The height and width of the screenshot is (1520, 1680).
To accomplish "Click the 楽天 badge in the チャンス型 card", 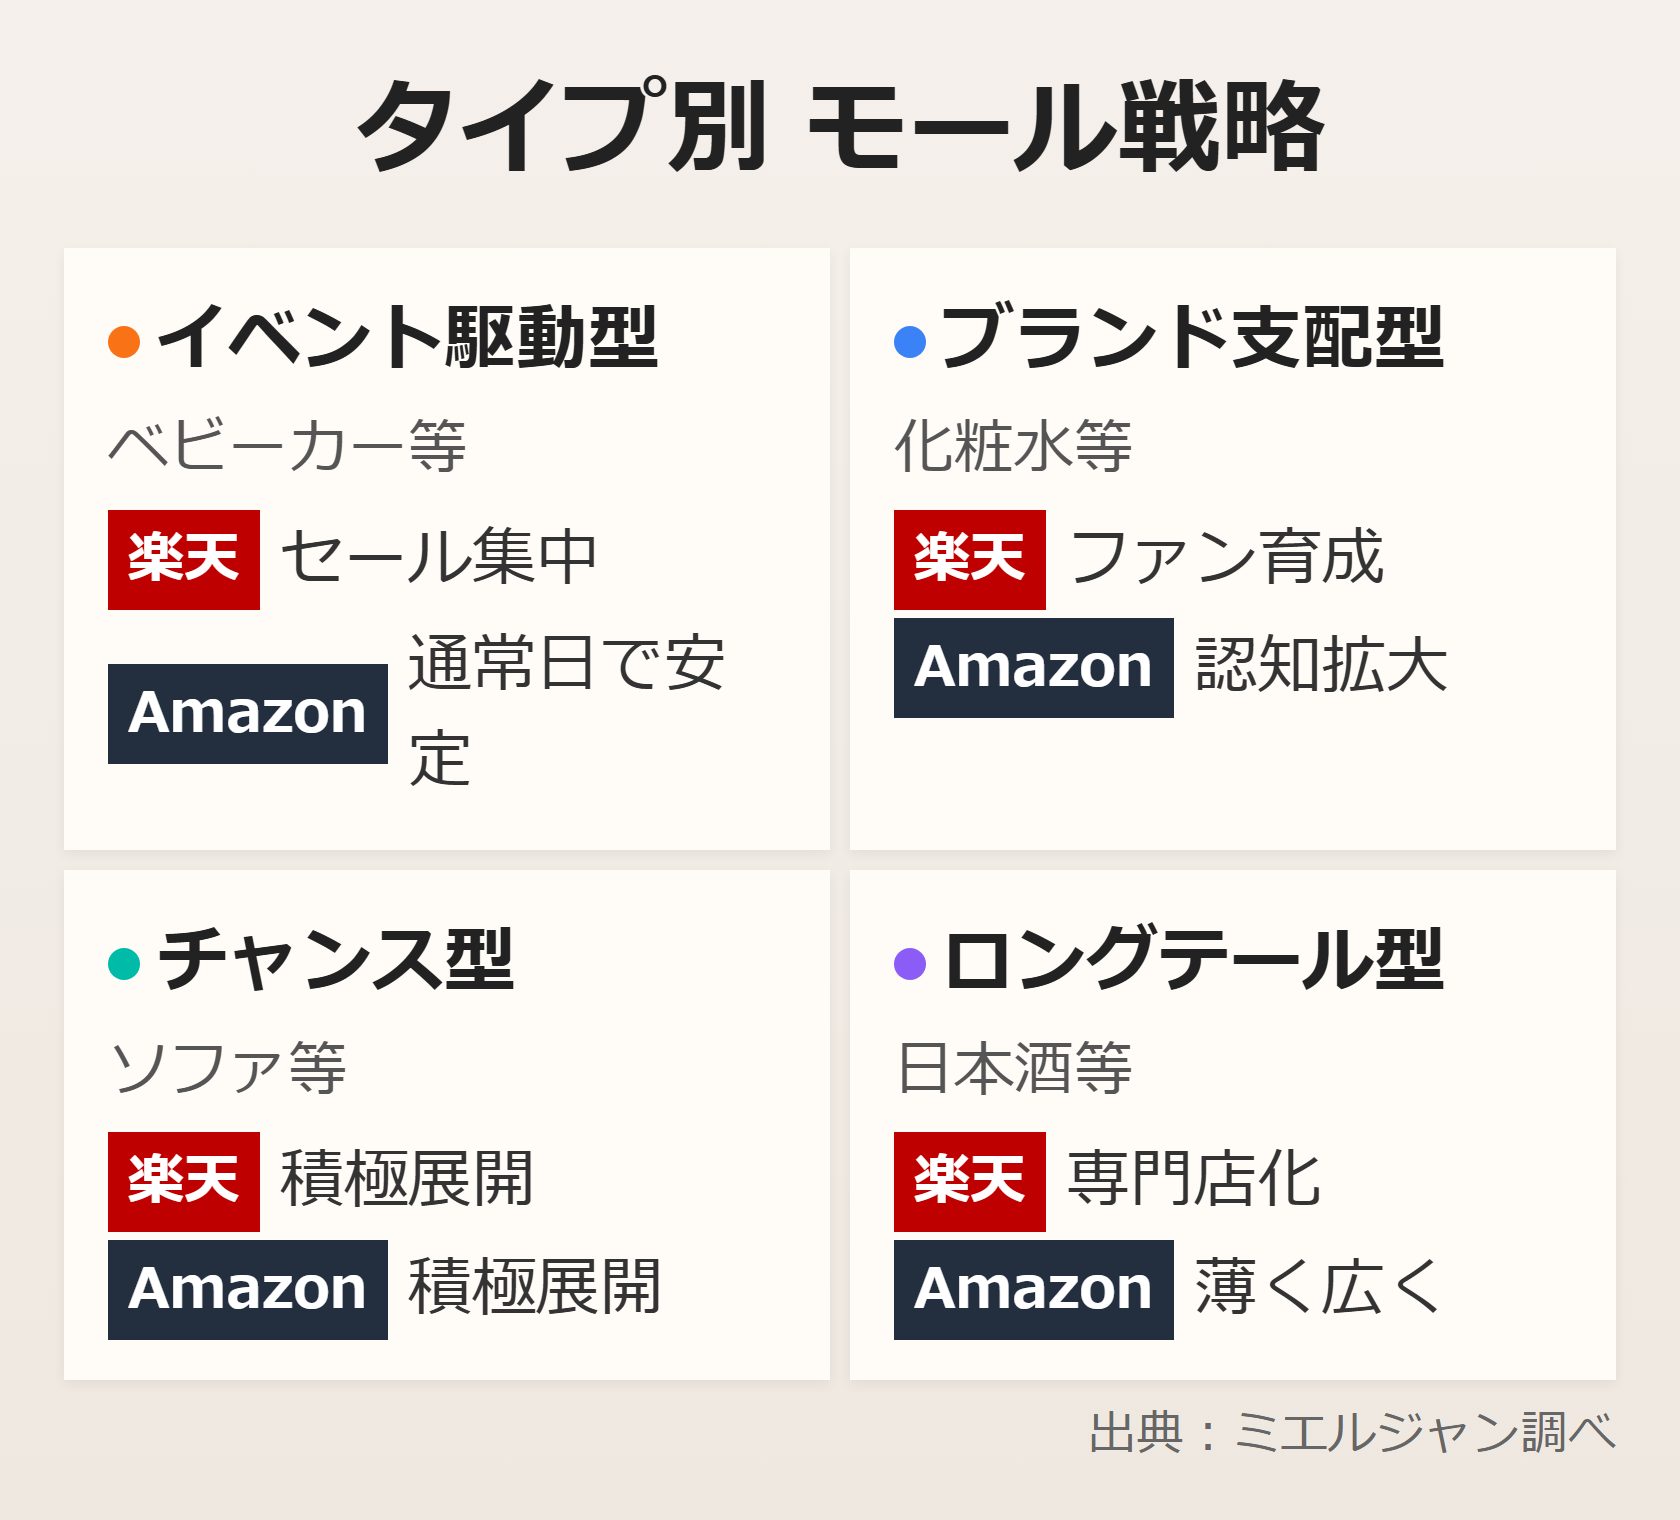I will (184, 1182).
